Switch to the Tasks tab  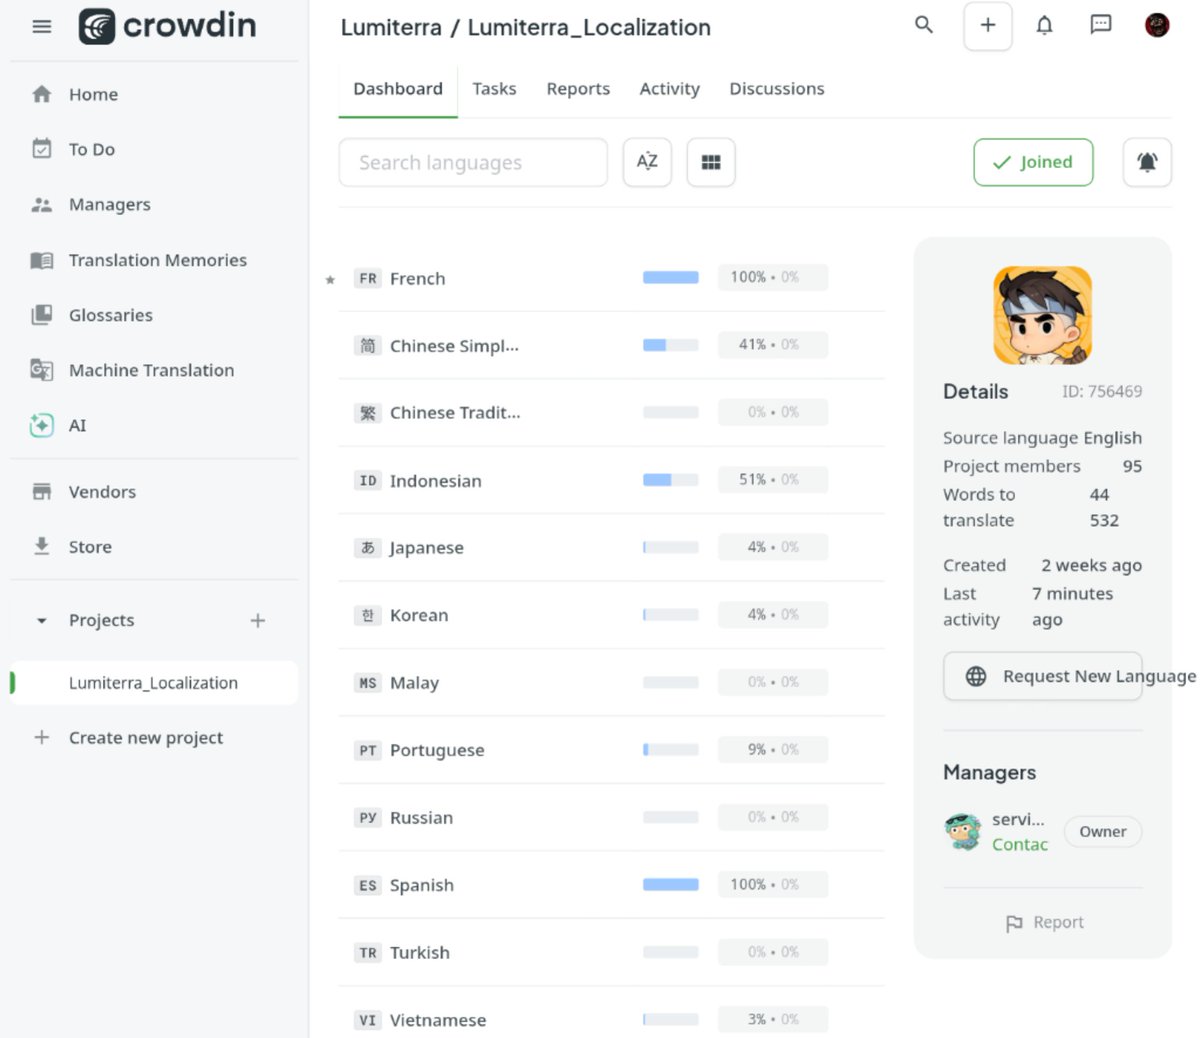(x=494, y=89)
